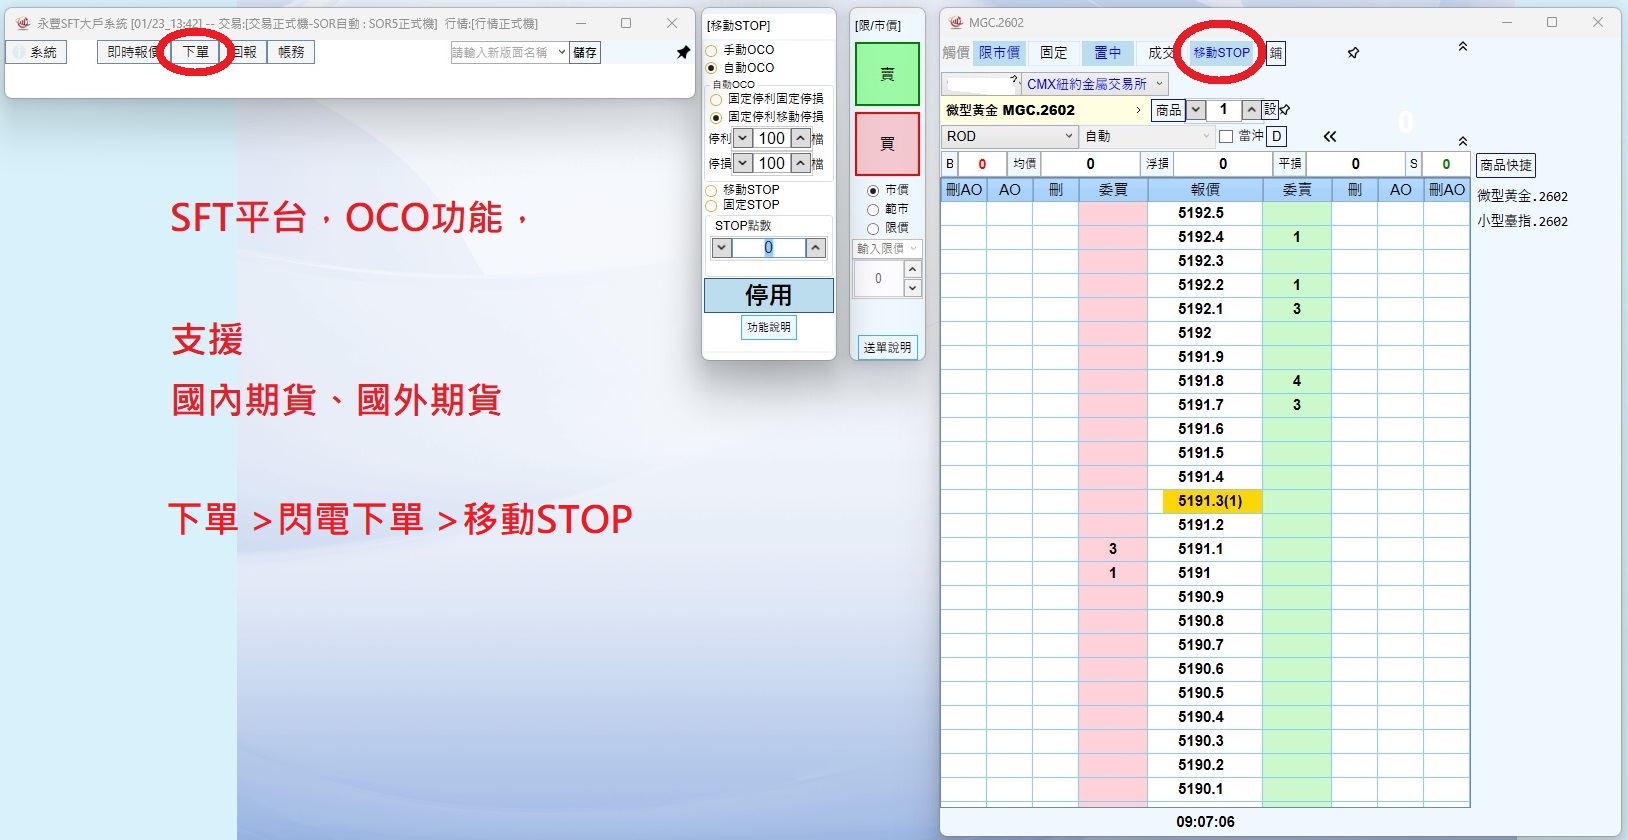The width and height of the screenshot is (1628, 840).
Task: Collapse the top panel with double up arrow
Action: pyautogui.click(x=1462, y=47)
